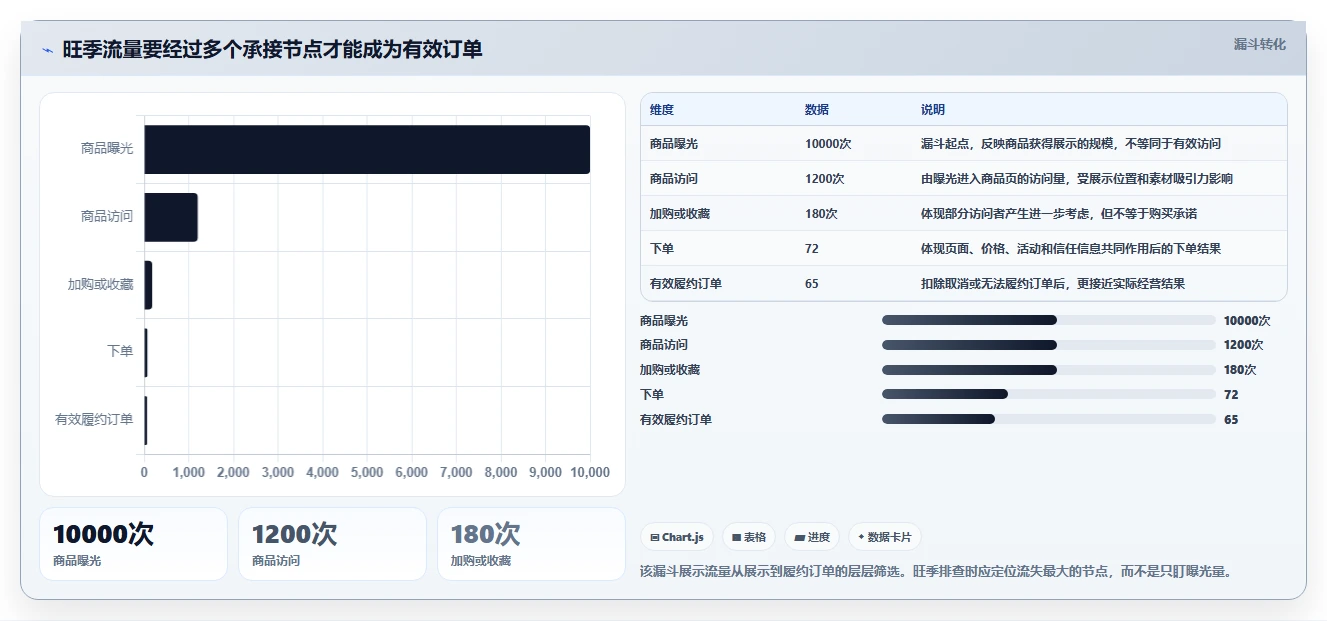This screenshot has height=621, width=1327.
Task: Click the Chart.js chip
Action: point(677,537)
